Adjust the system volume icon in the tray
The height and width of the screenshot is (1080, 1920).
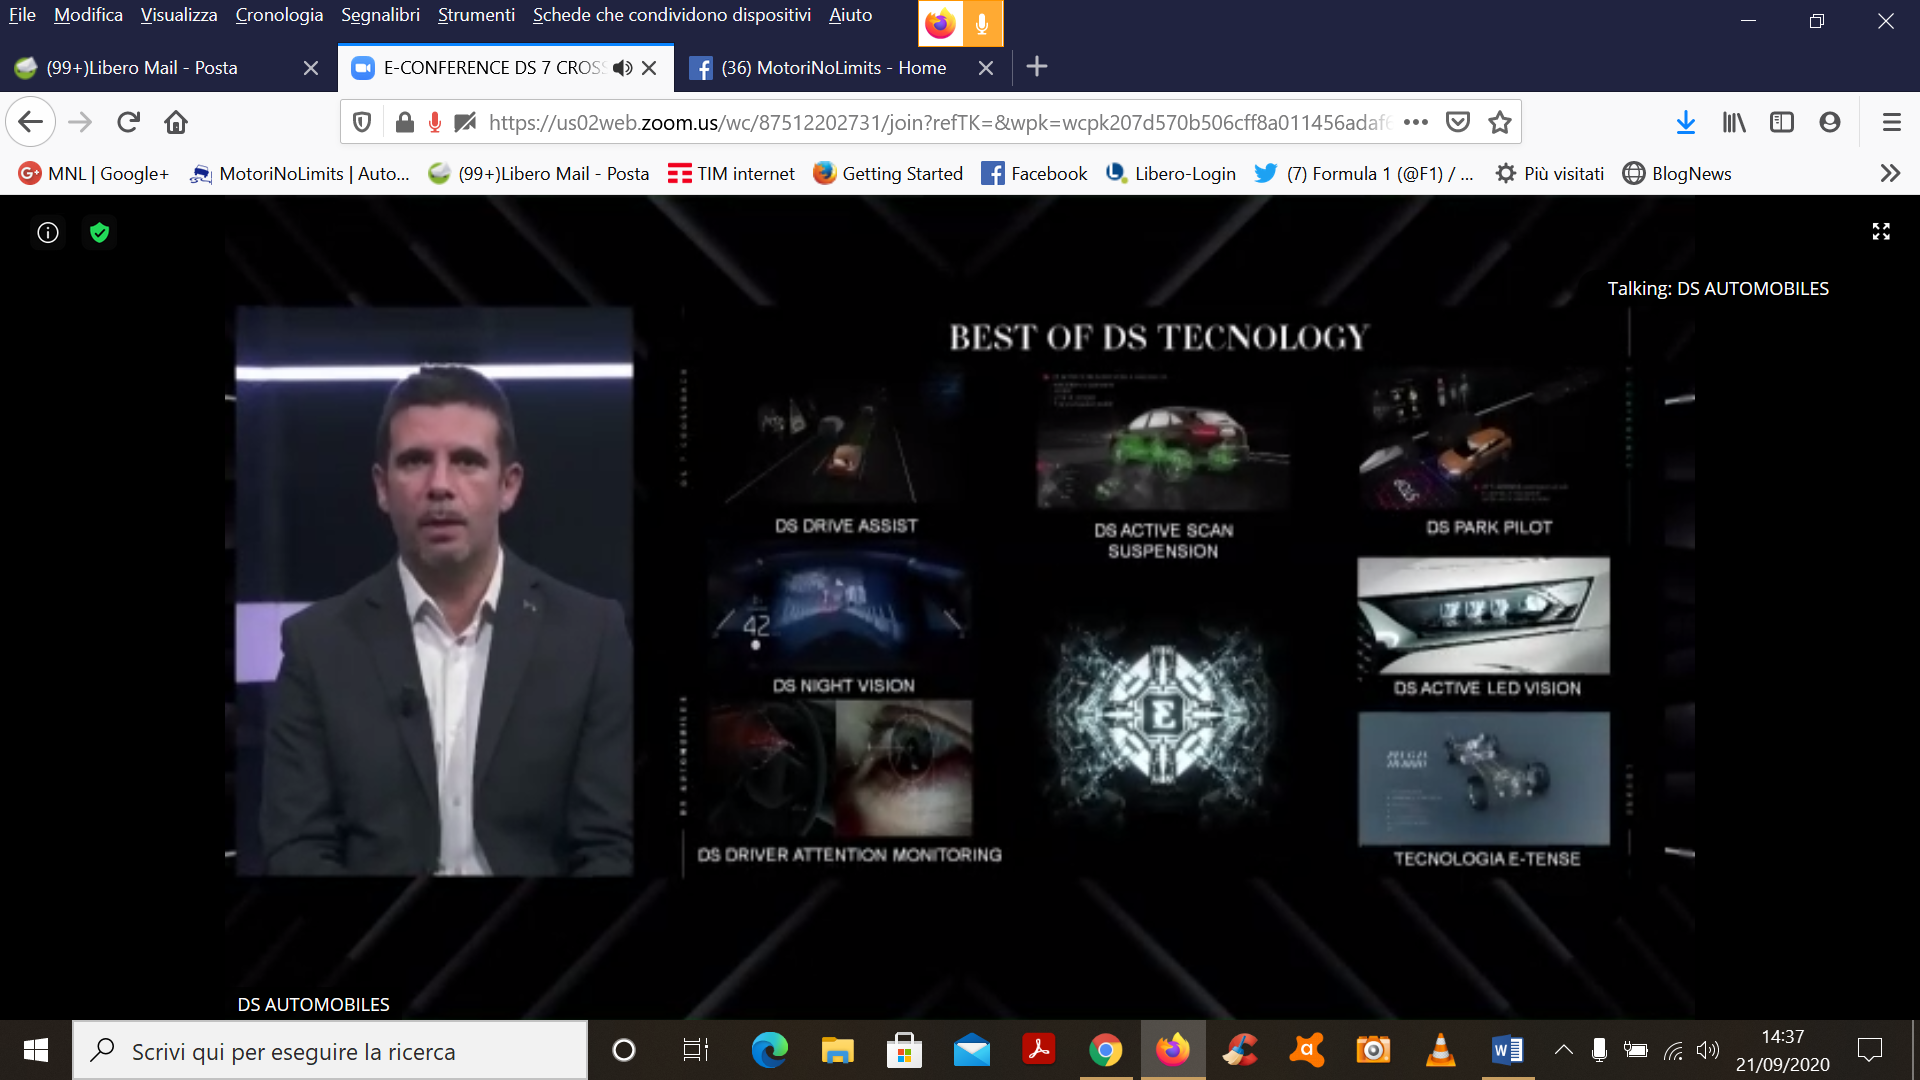[1708, 1050]
